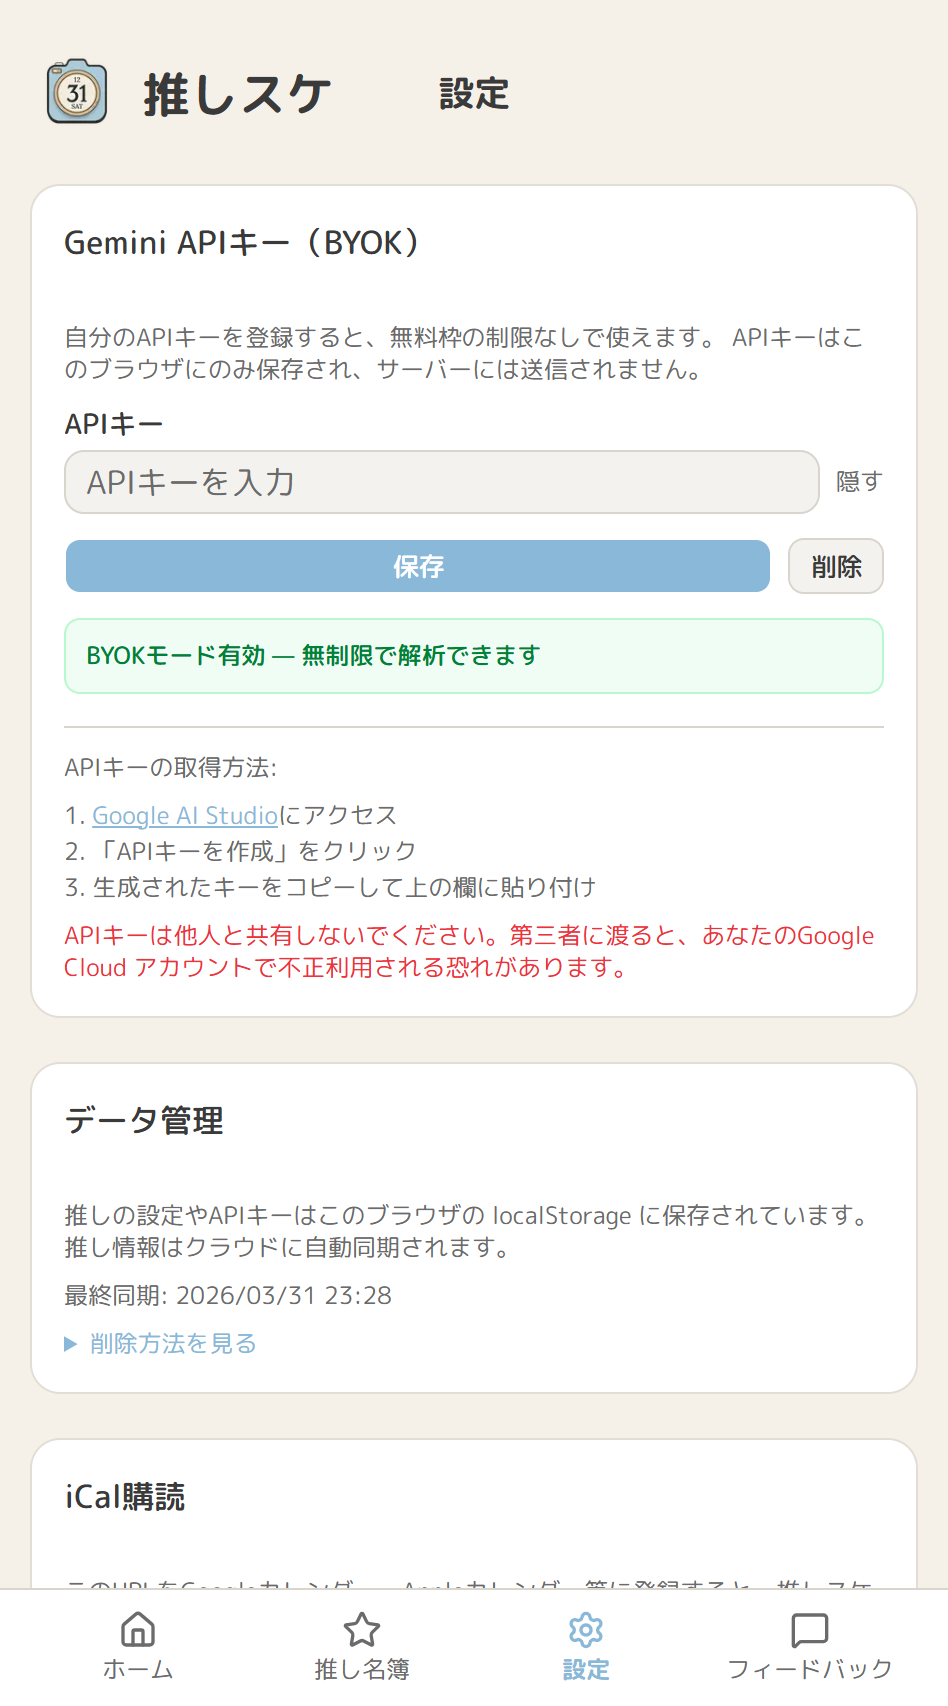The width and height of the screenshot is (948, 1706).
Task: Expand the 削除方法を見る details text
Action: 173,1343
